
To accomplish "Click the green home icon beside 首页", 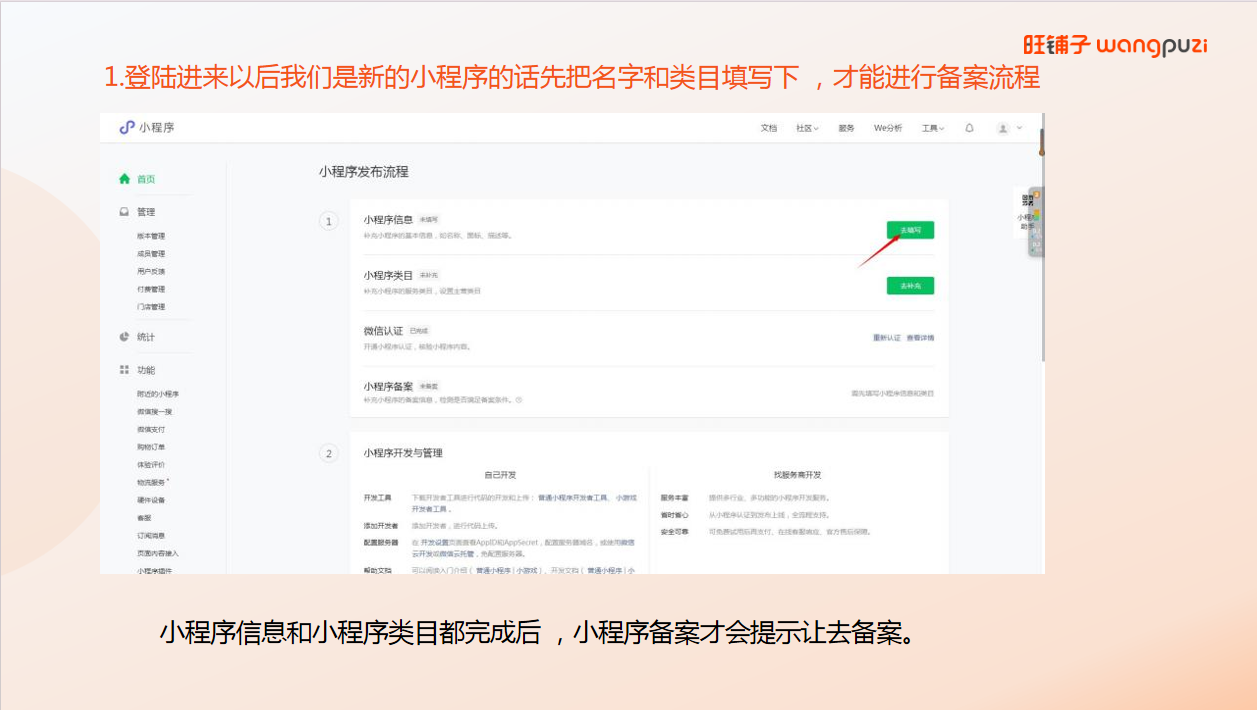I will tap(124, 179).
